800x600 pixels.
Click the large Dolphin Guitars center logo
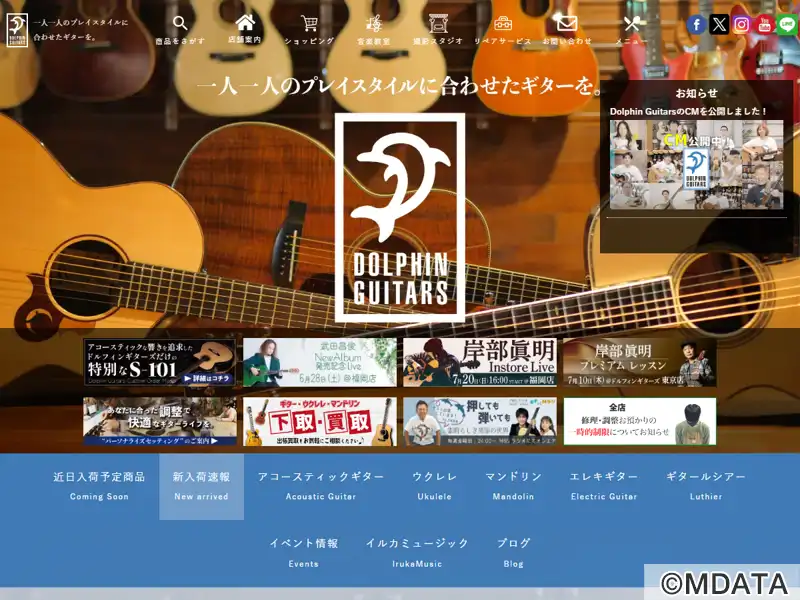point(400,218)
